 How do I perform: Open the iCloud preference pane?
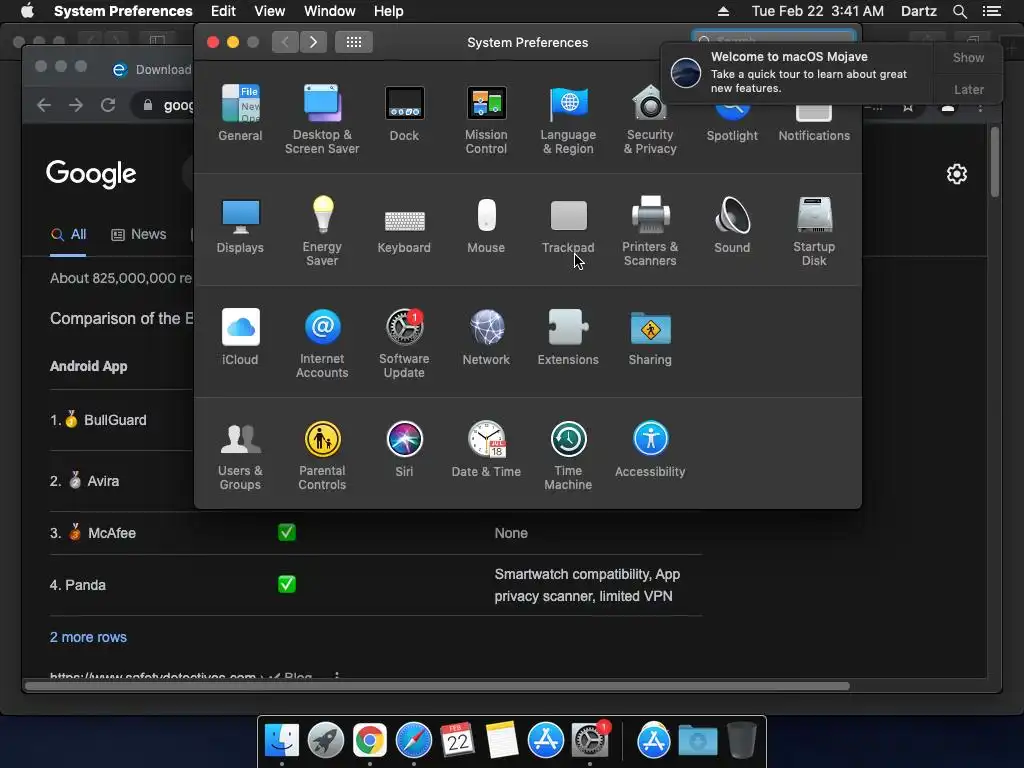pos(240,336)
